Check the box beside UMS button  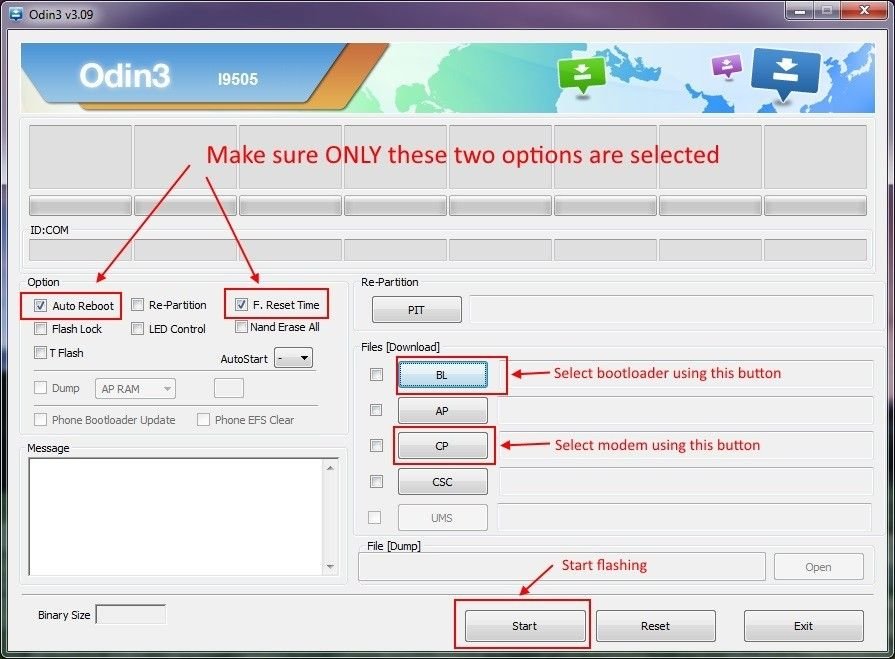point(374,518)
